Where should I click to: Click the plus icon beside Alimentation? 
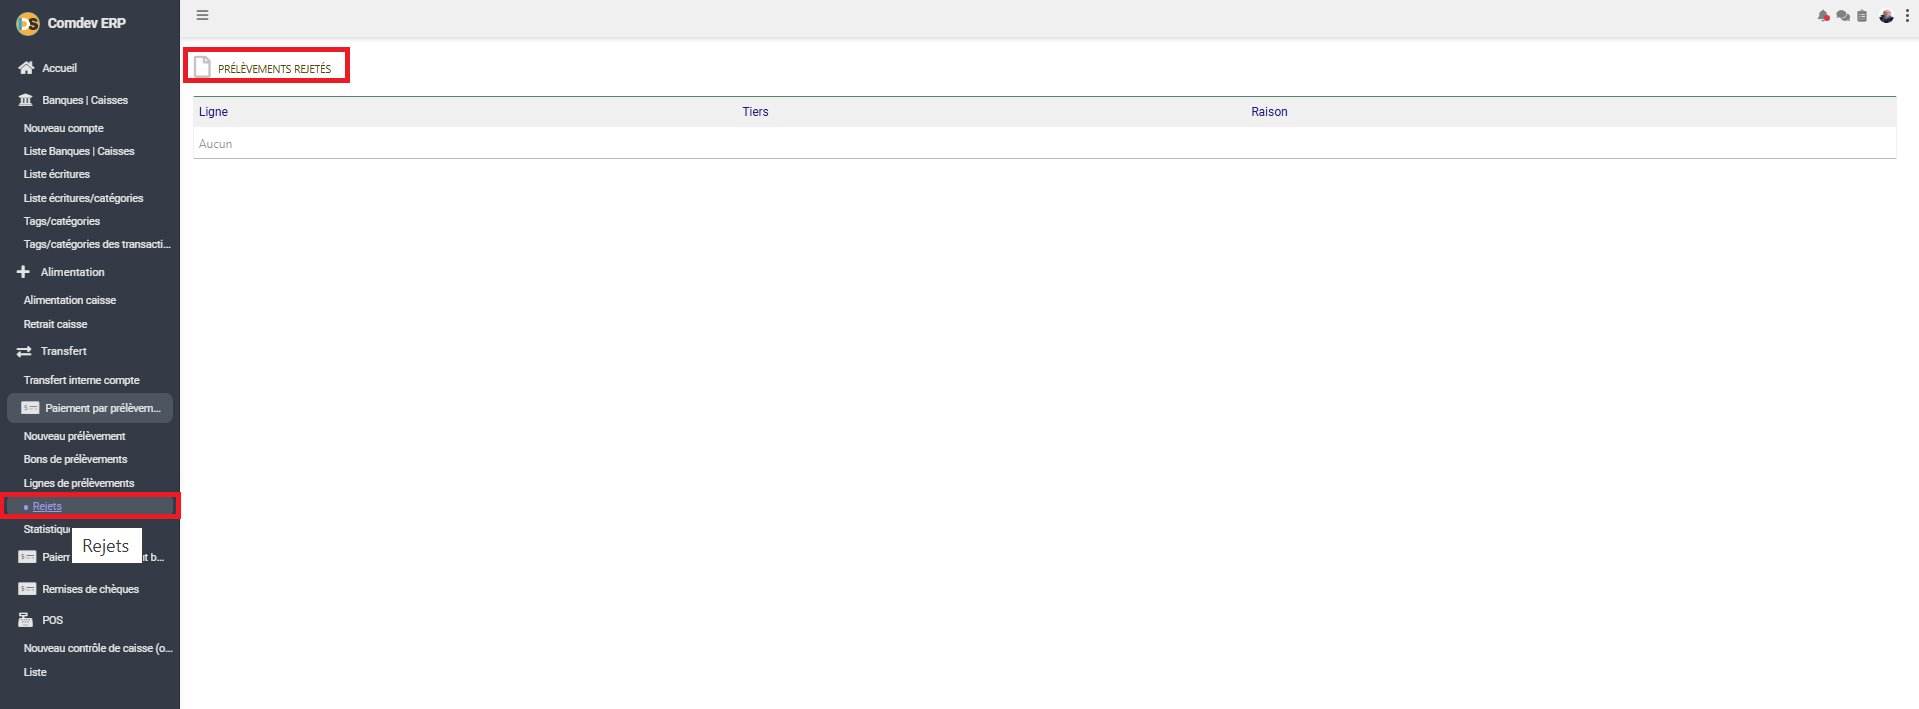pyautogui.click(x=24, y=272)
